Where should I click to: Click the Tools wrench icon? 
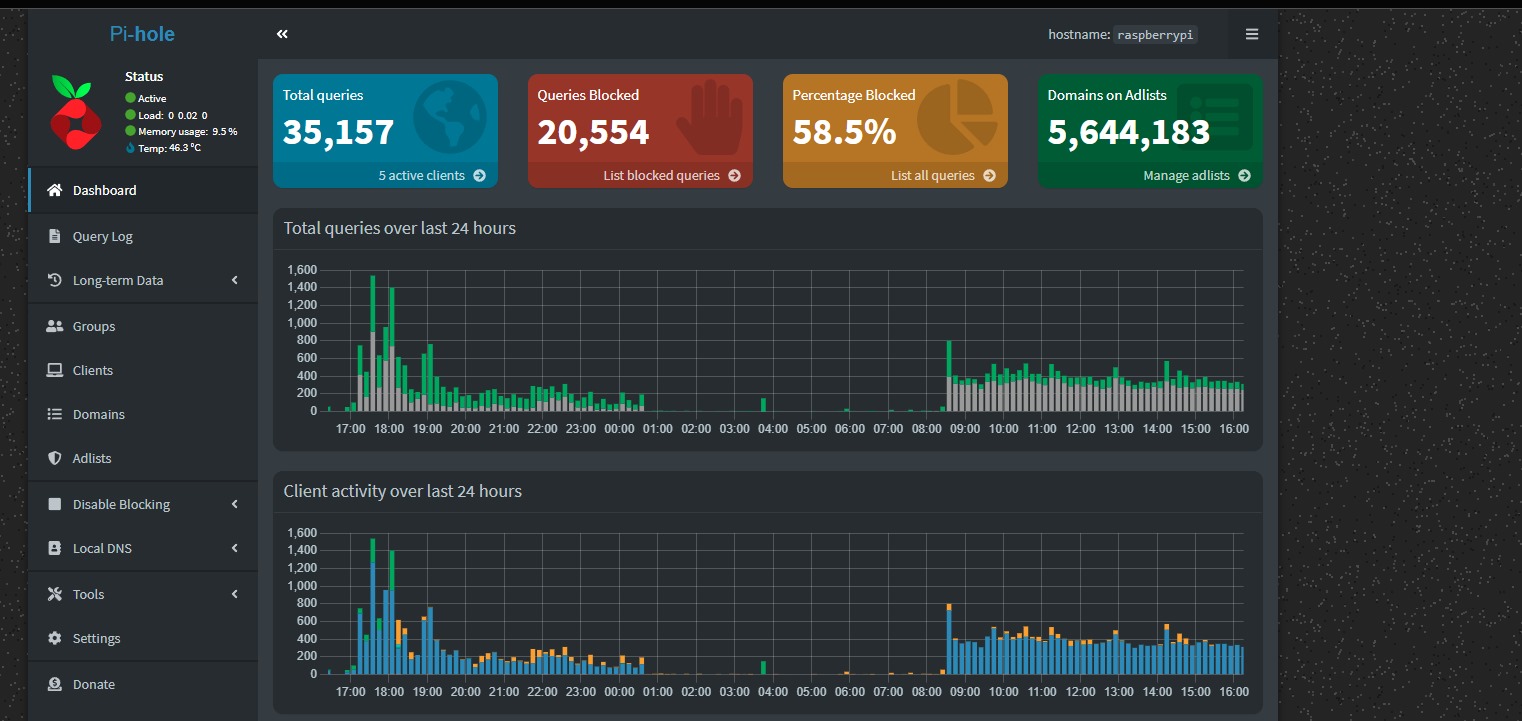click(x=55, y=594)
